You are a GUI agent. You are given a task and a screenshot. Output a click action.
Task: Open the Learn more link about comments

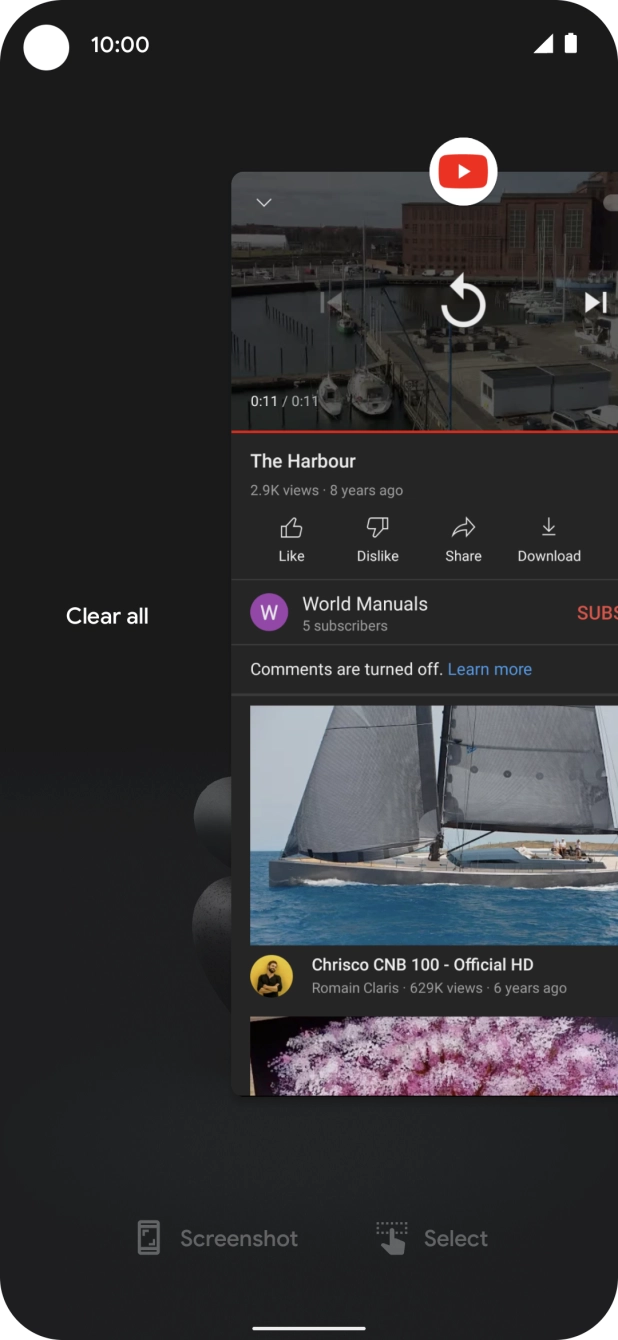(x=489, y=669)
